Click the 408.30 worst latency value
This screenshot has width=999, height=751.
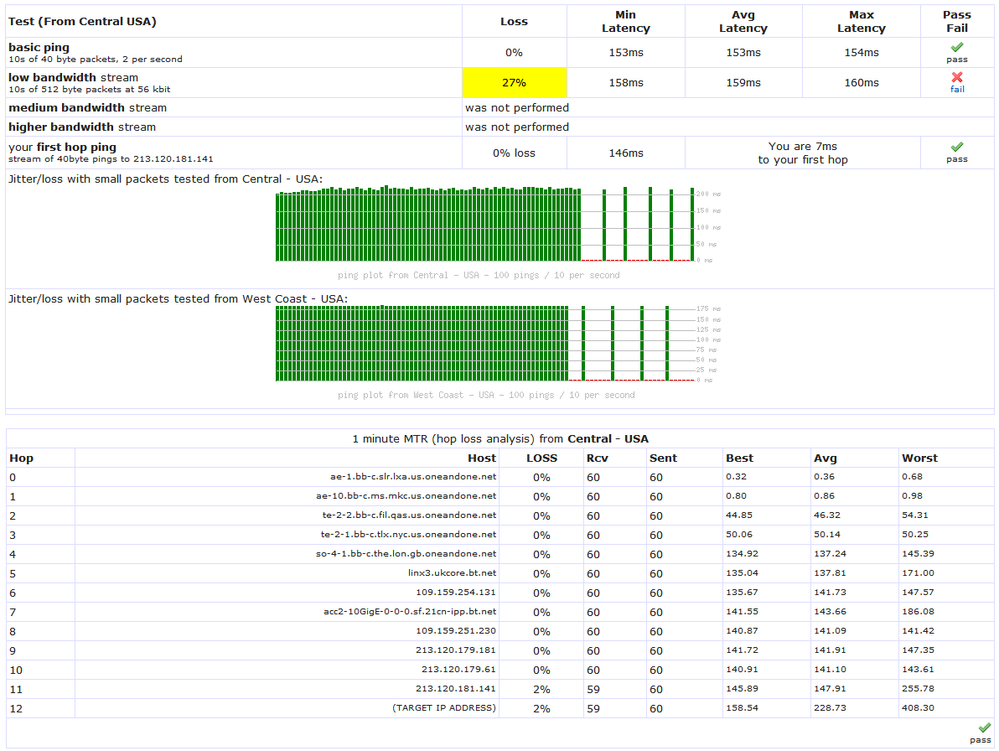pyautogui.click(x=918, y=708)
